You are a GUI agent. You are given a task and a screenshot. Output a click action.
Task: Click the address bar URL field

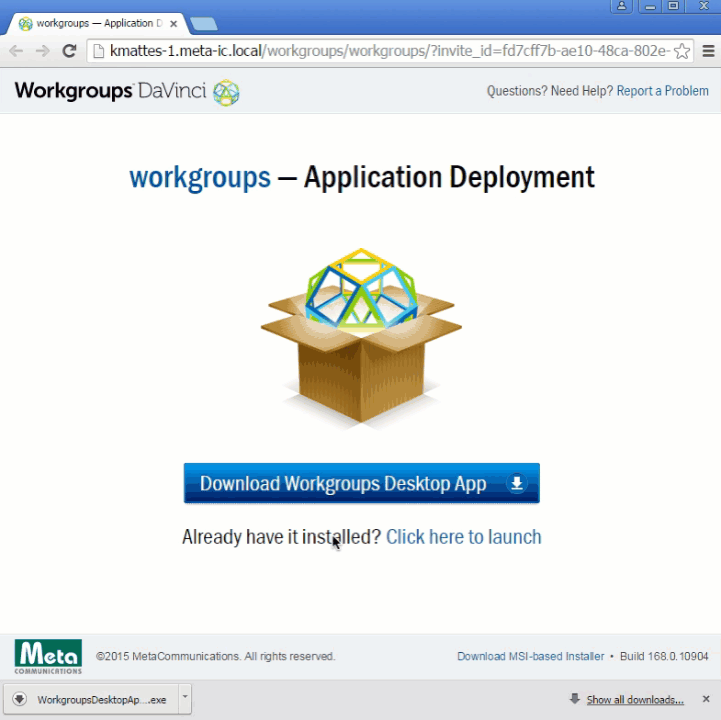(x=390, y=51)
